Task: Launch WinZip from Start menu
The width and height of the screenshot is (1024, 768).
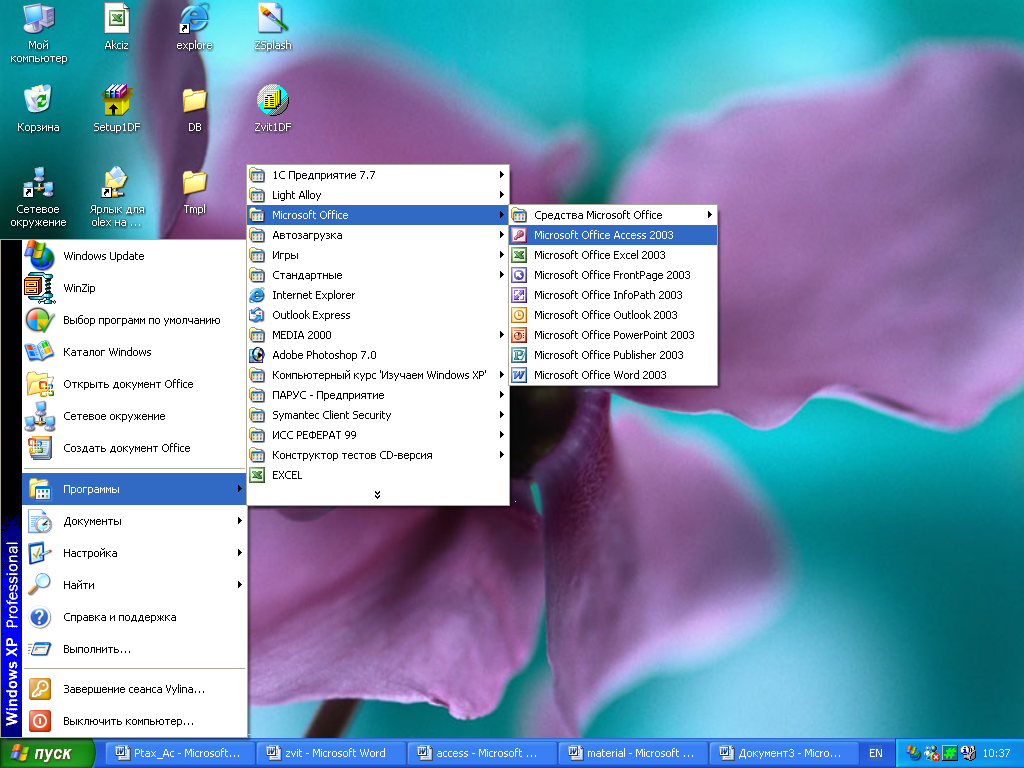Action: click(134, 288)
